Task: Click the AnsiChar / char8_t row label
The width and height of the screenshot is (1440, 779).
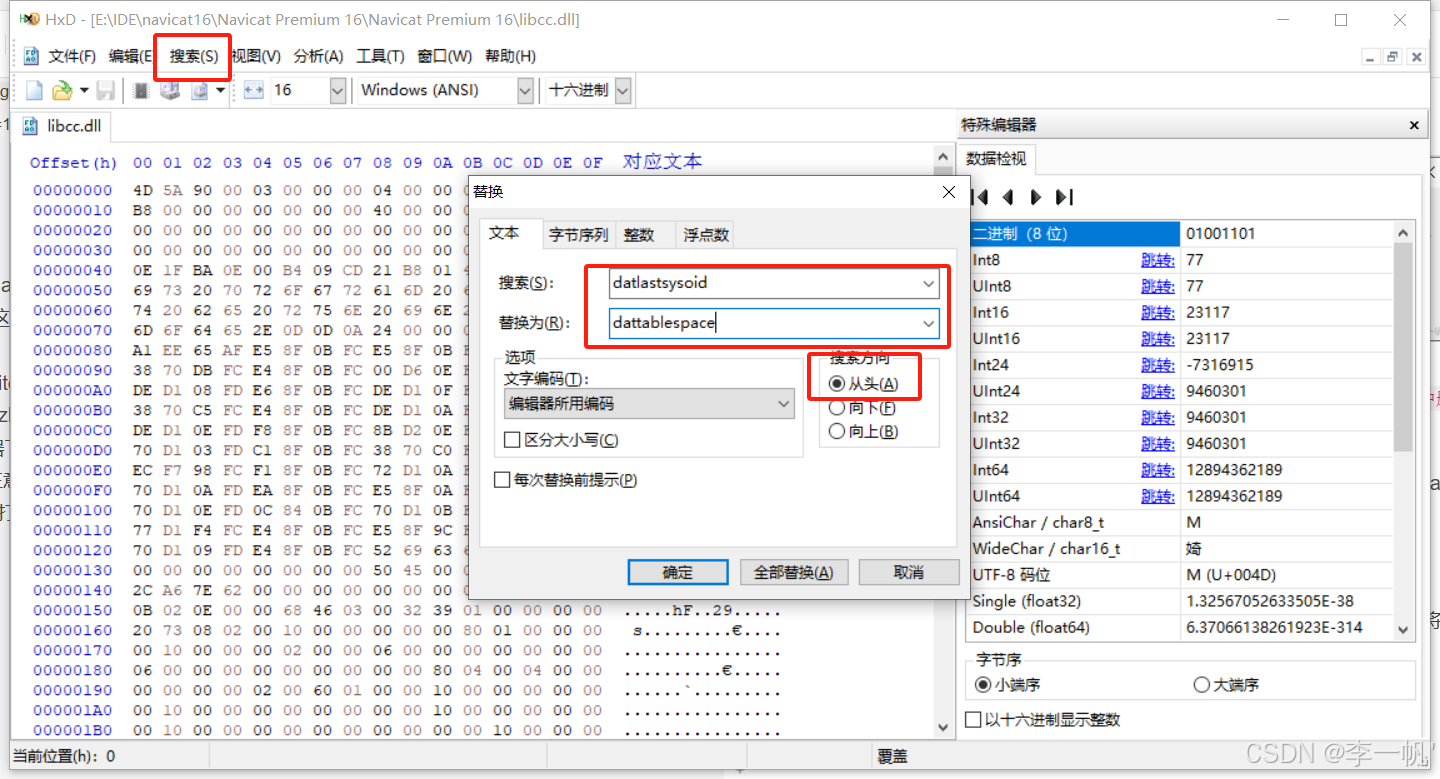Action: (1038, 522)
